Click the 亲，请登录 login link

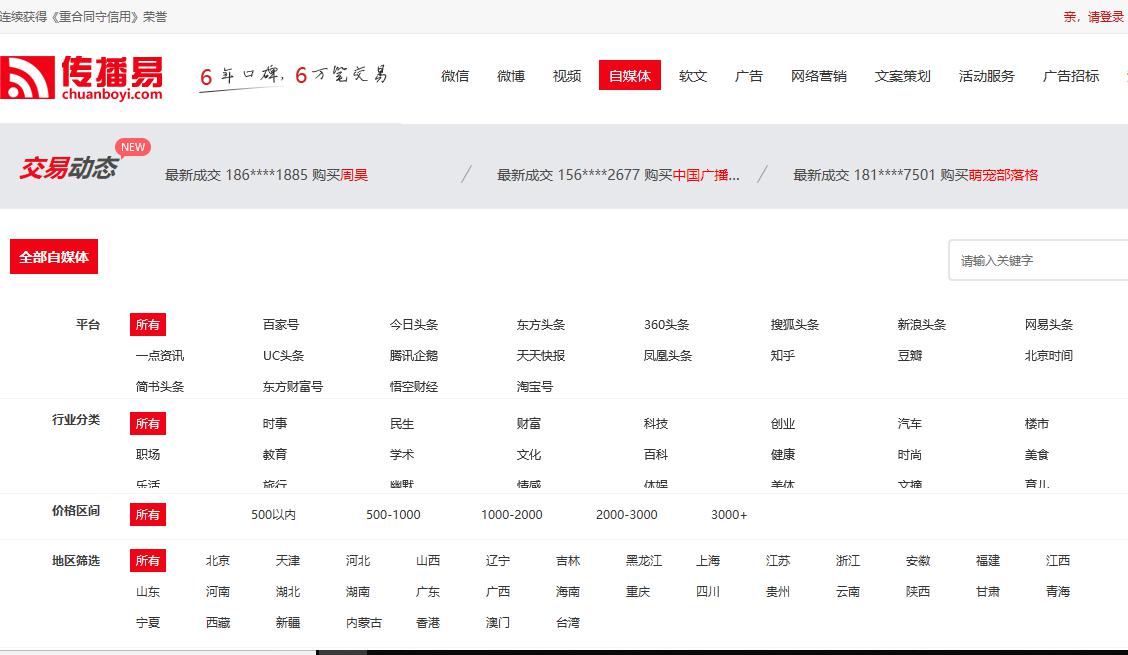pyautogui.click(x=1093, y=17)
